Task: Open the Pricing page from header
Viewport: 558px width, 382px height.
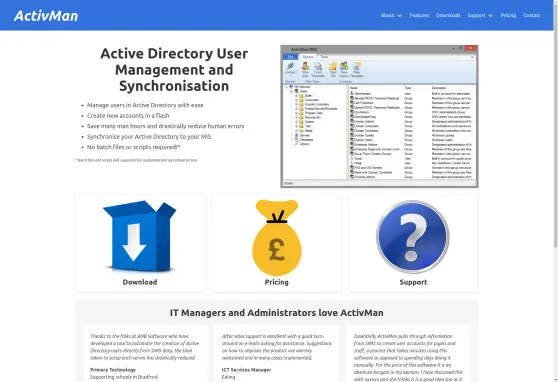Action: (508, 15)
